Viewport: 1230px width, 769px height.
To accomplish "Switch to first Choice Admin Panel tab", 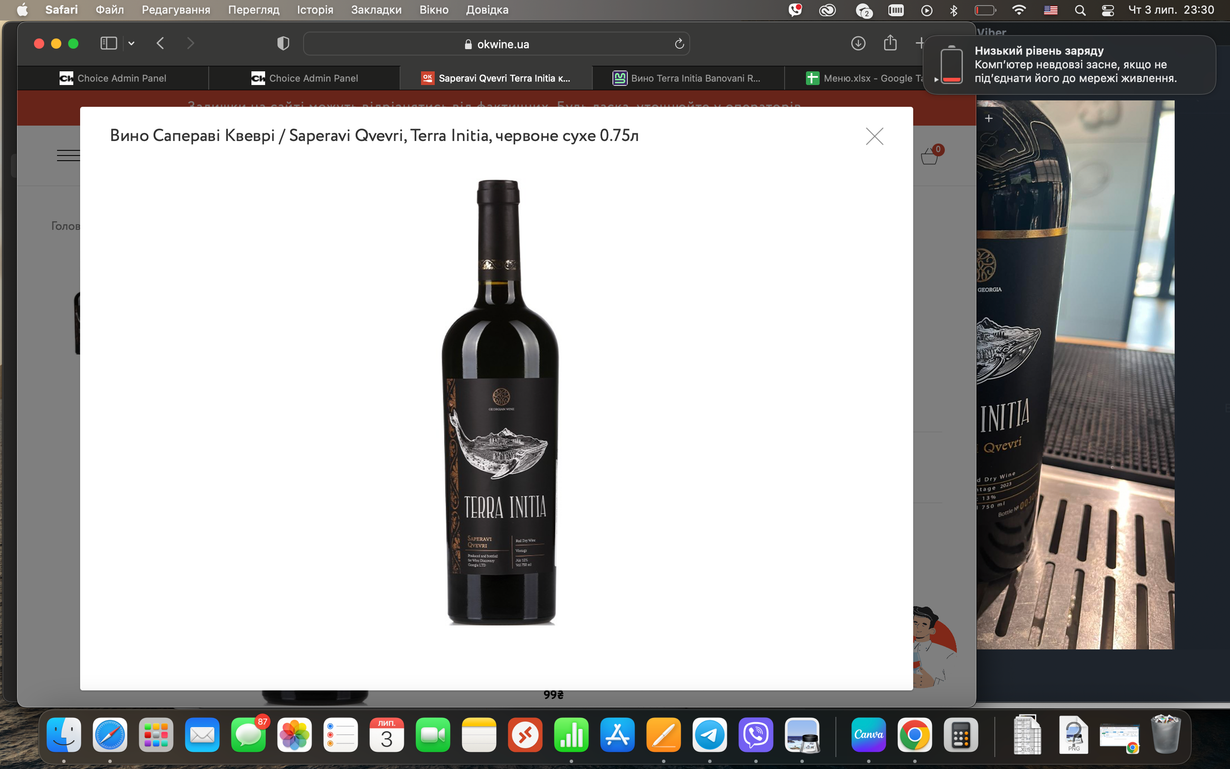I will (x=113, y=78).
